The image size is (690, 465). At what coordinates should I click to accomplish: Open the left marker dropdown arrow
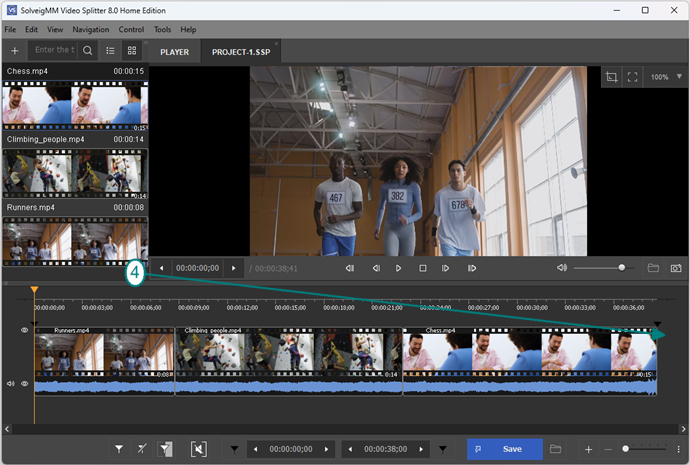[x=235, y=449]
